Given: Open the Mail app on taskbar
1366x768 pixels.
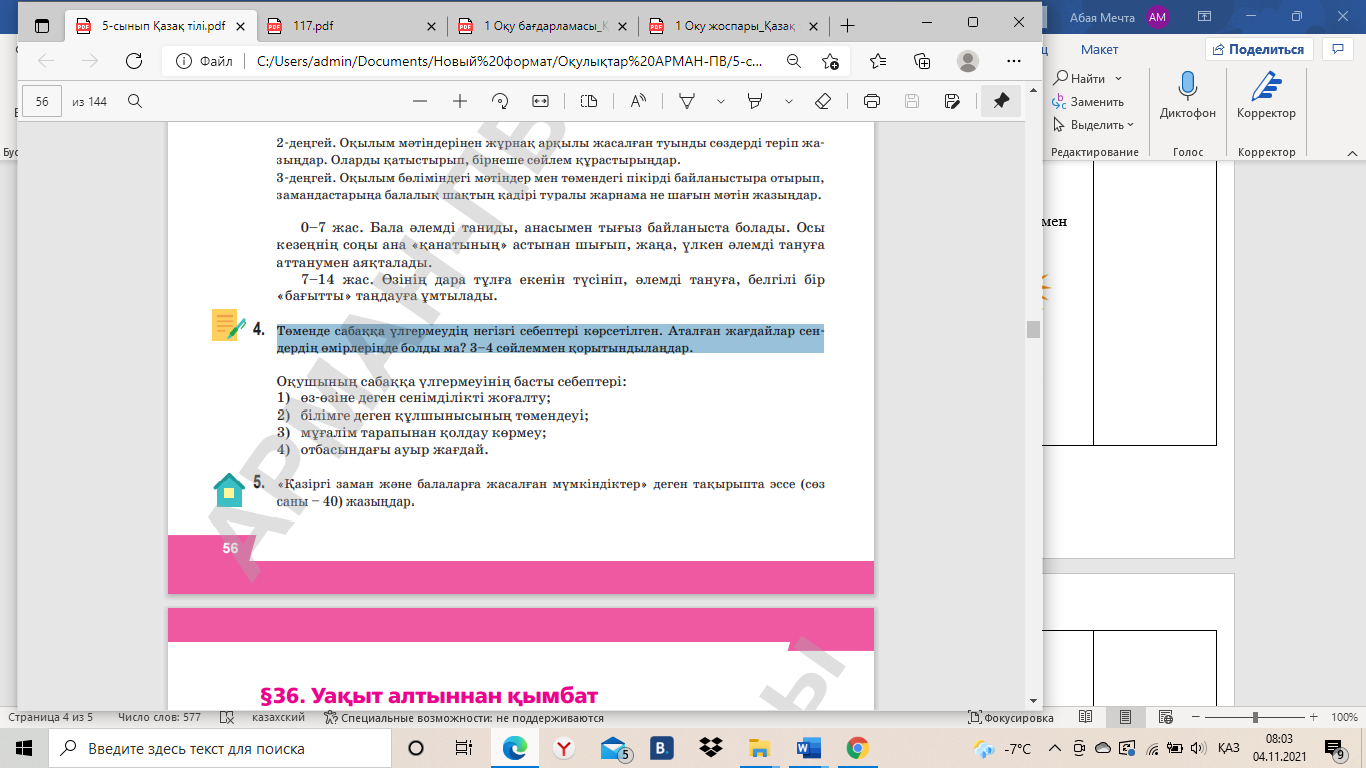Looking at the screenshot, I should pos(614,748).
